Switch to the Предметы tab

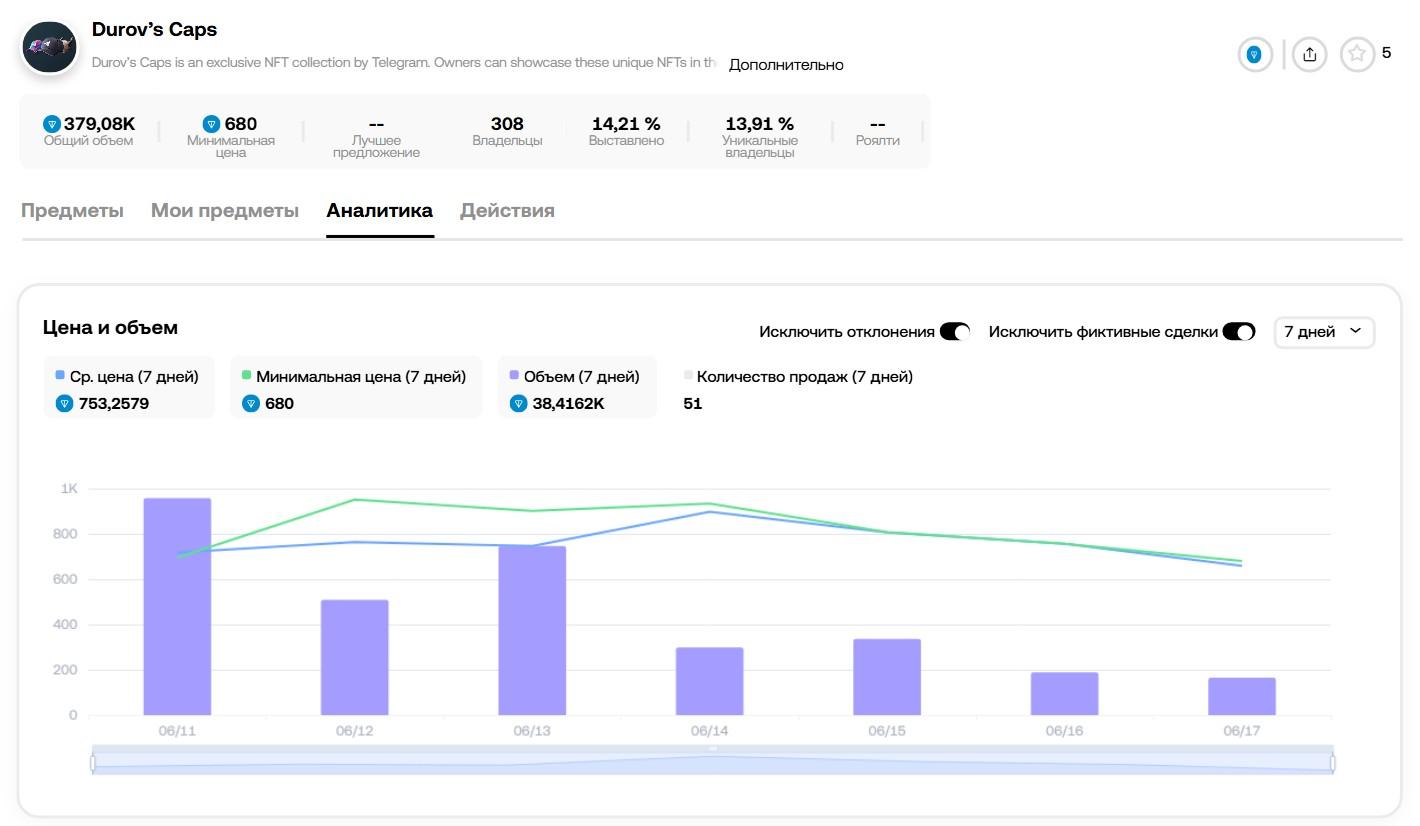point(72,210)
